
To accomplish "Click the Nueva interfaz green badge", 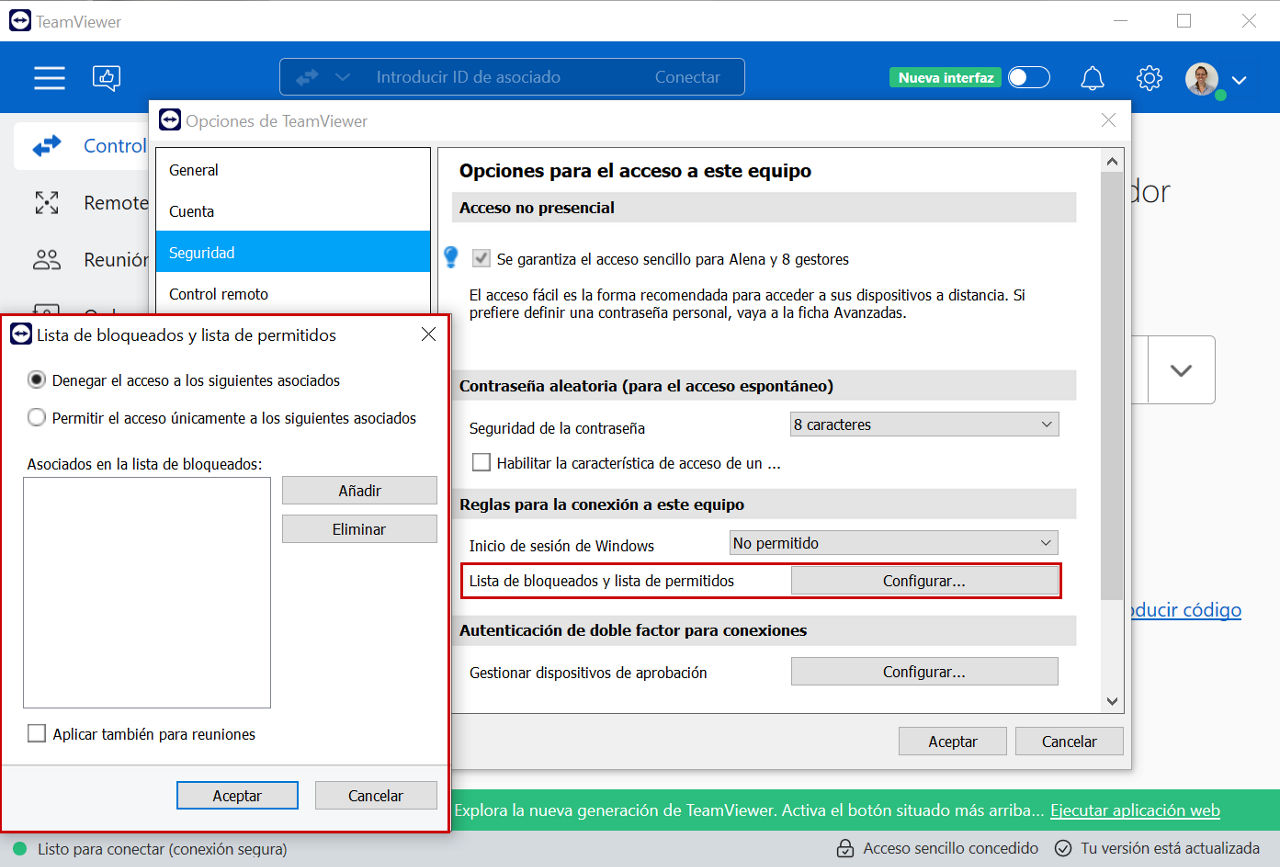I will 945,77.
